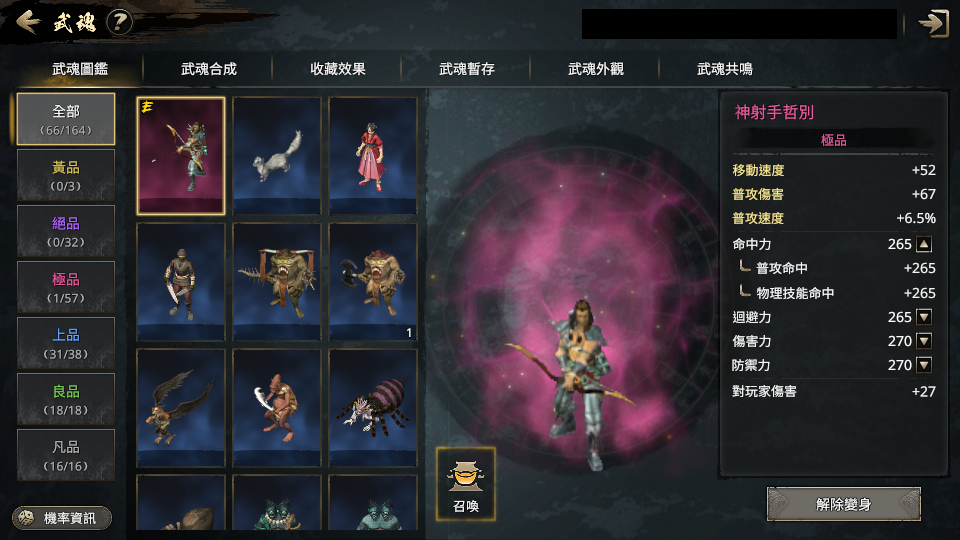
Task: Select the red kimono woman spirit card
Action: point(373,156)
